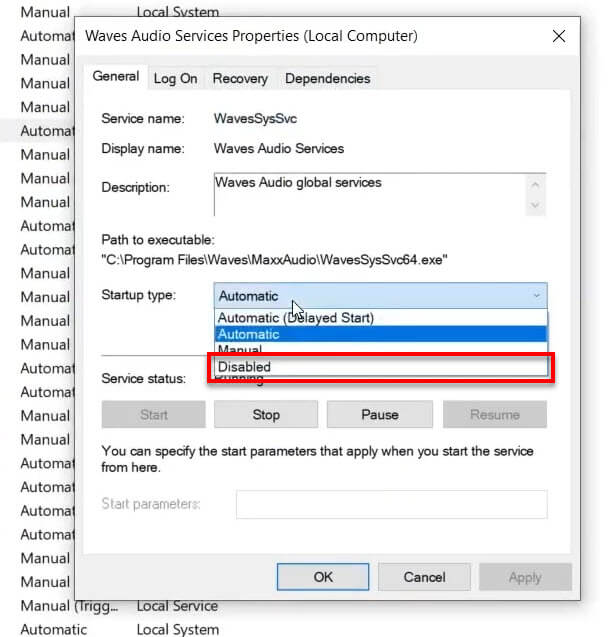Confirm the dialog with OK
614x637 pixels.
point(323,577)
